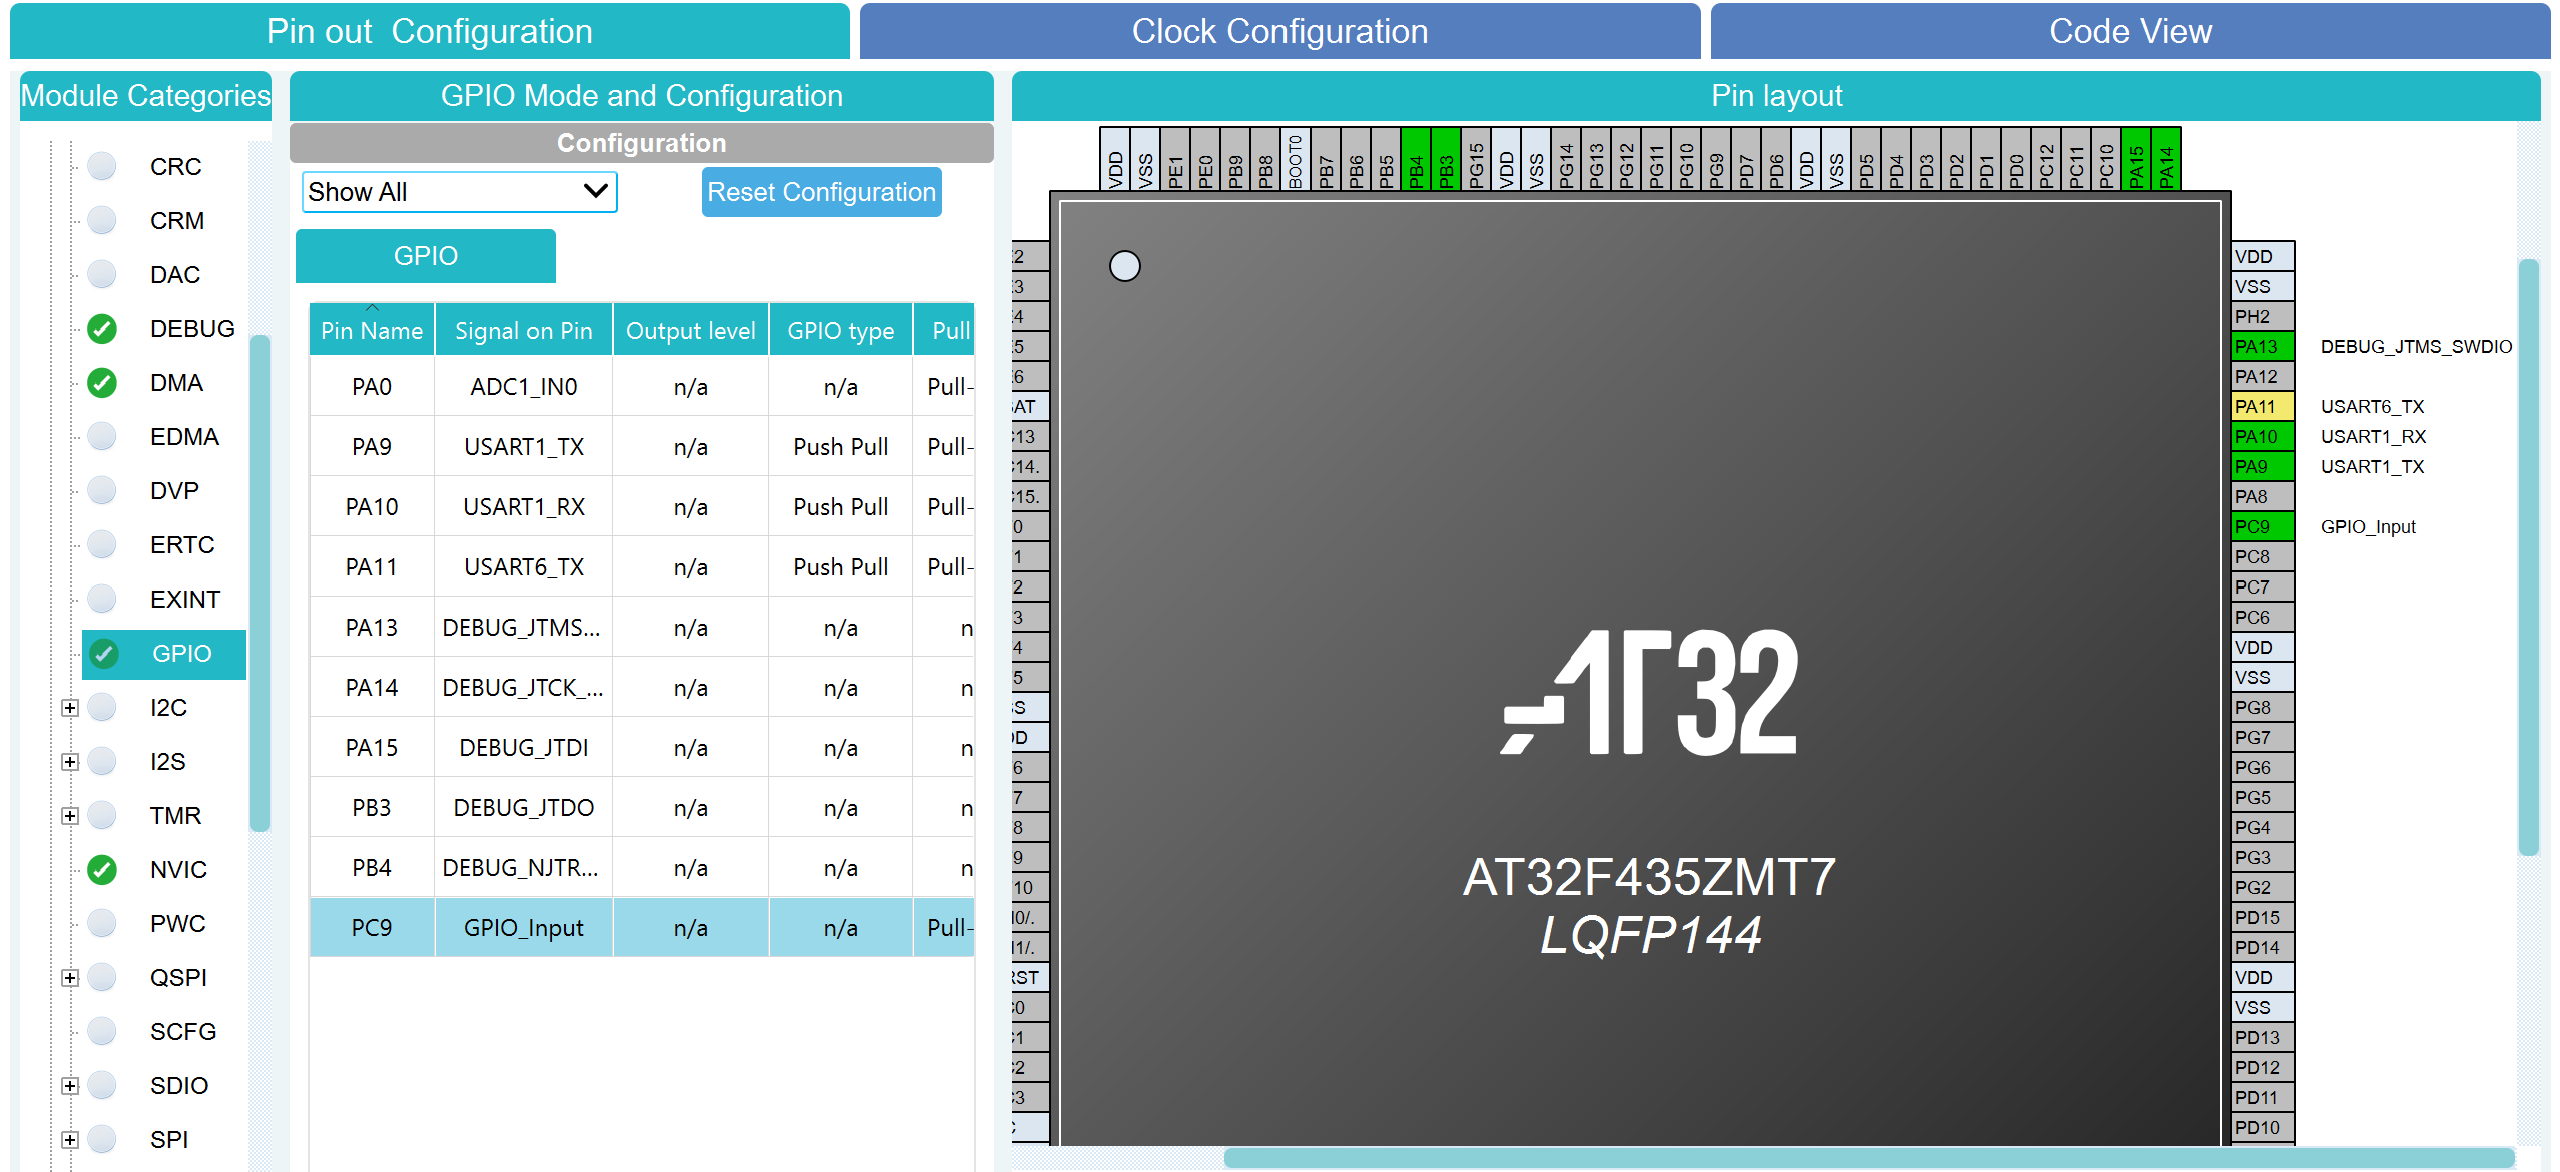Click pin PH2 on the chip layout
Viewport: 2560px width, 1172px height.
pos(2263,316)
